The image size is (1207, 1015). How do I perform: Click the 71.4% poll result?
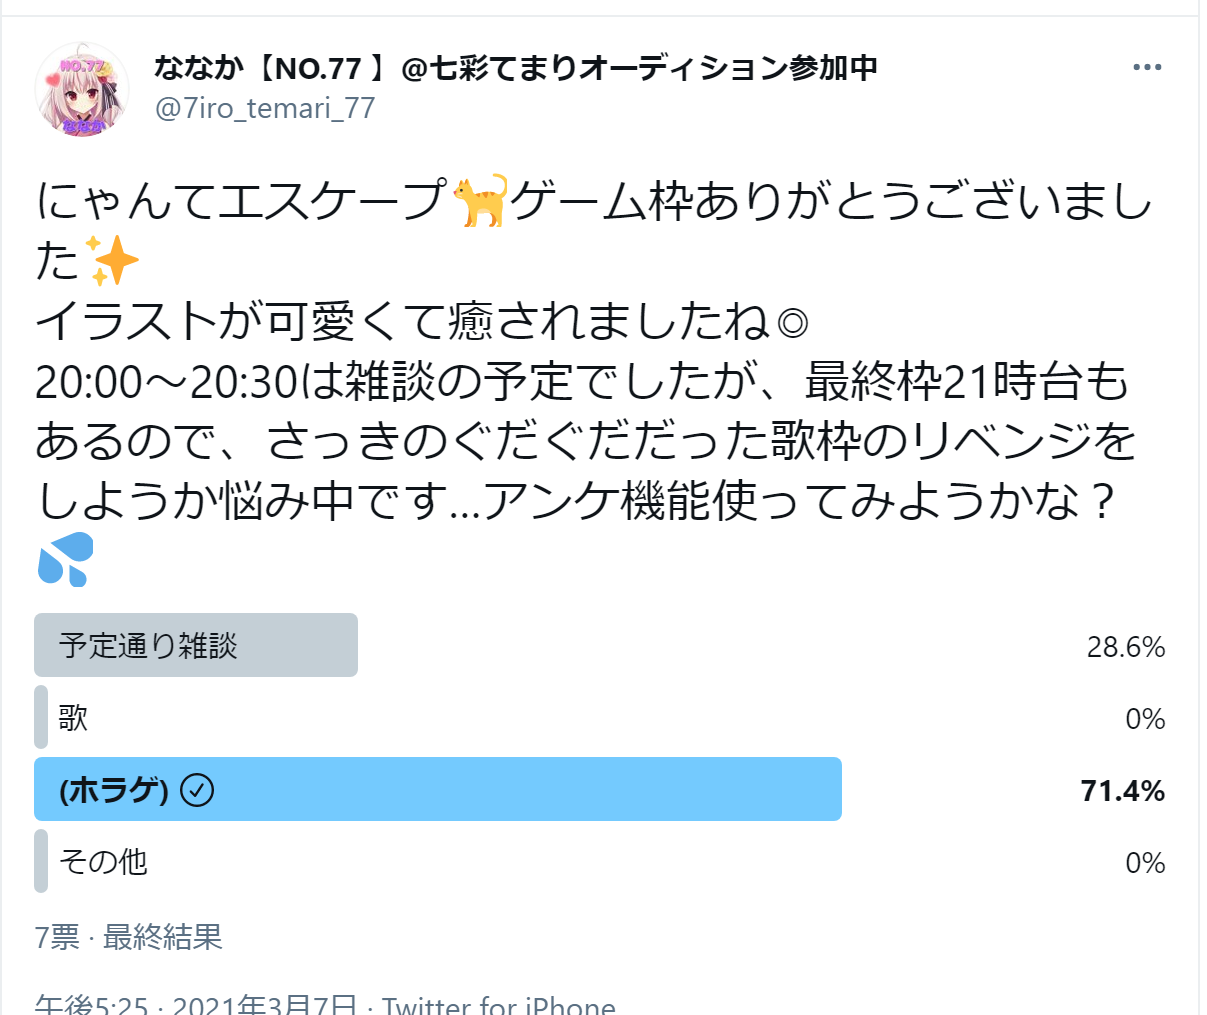[x=1122, y=791]
